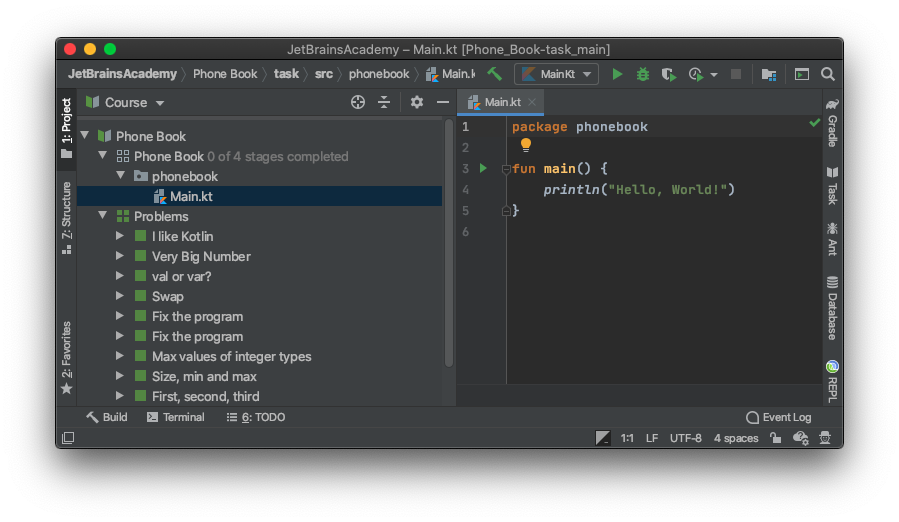Open the Ant tool window

[x=832, y=239]
